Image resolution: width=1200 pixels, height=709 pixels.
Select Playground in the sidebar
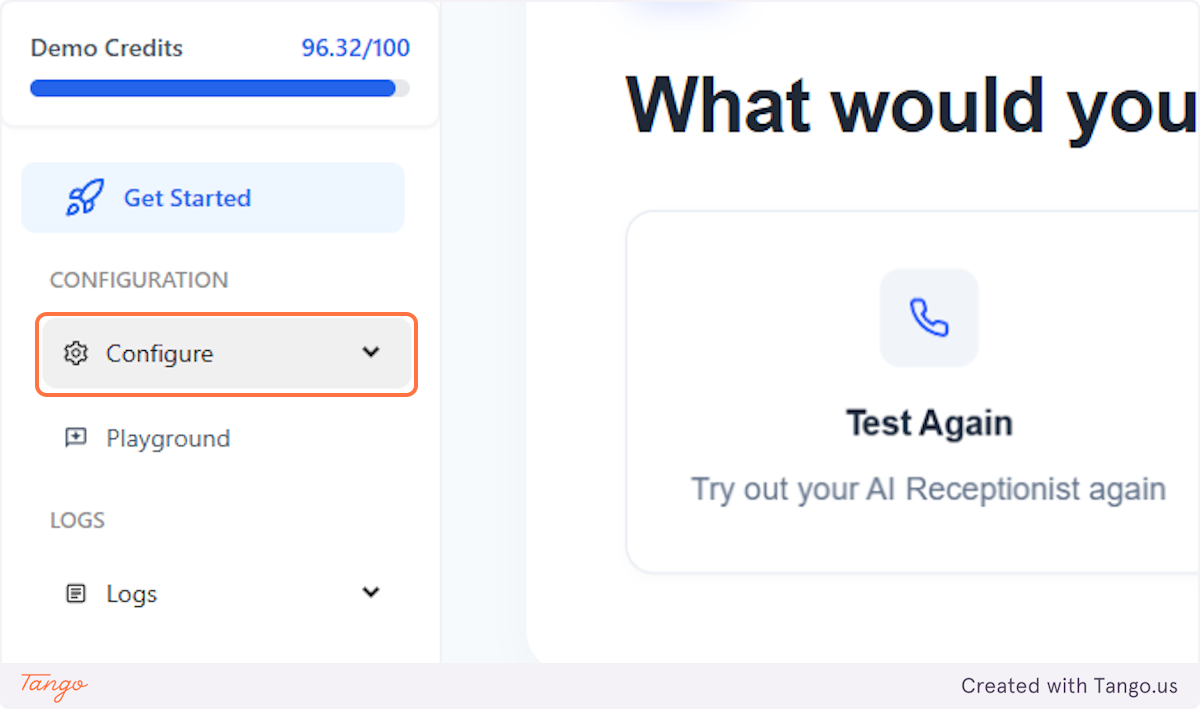tap(167, 437)
